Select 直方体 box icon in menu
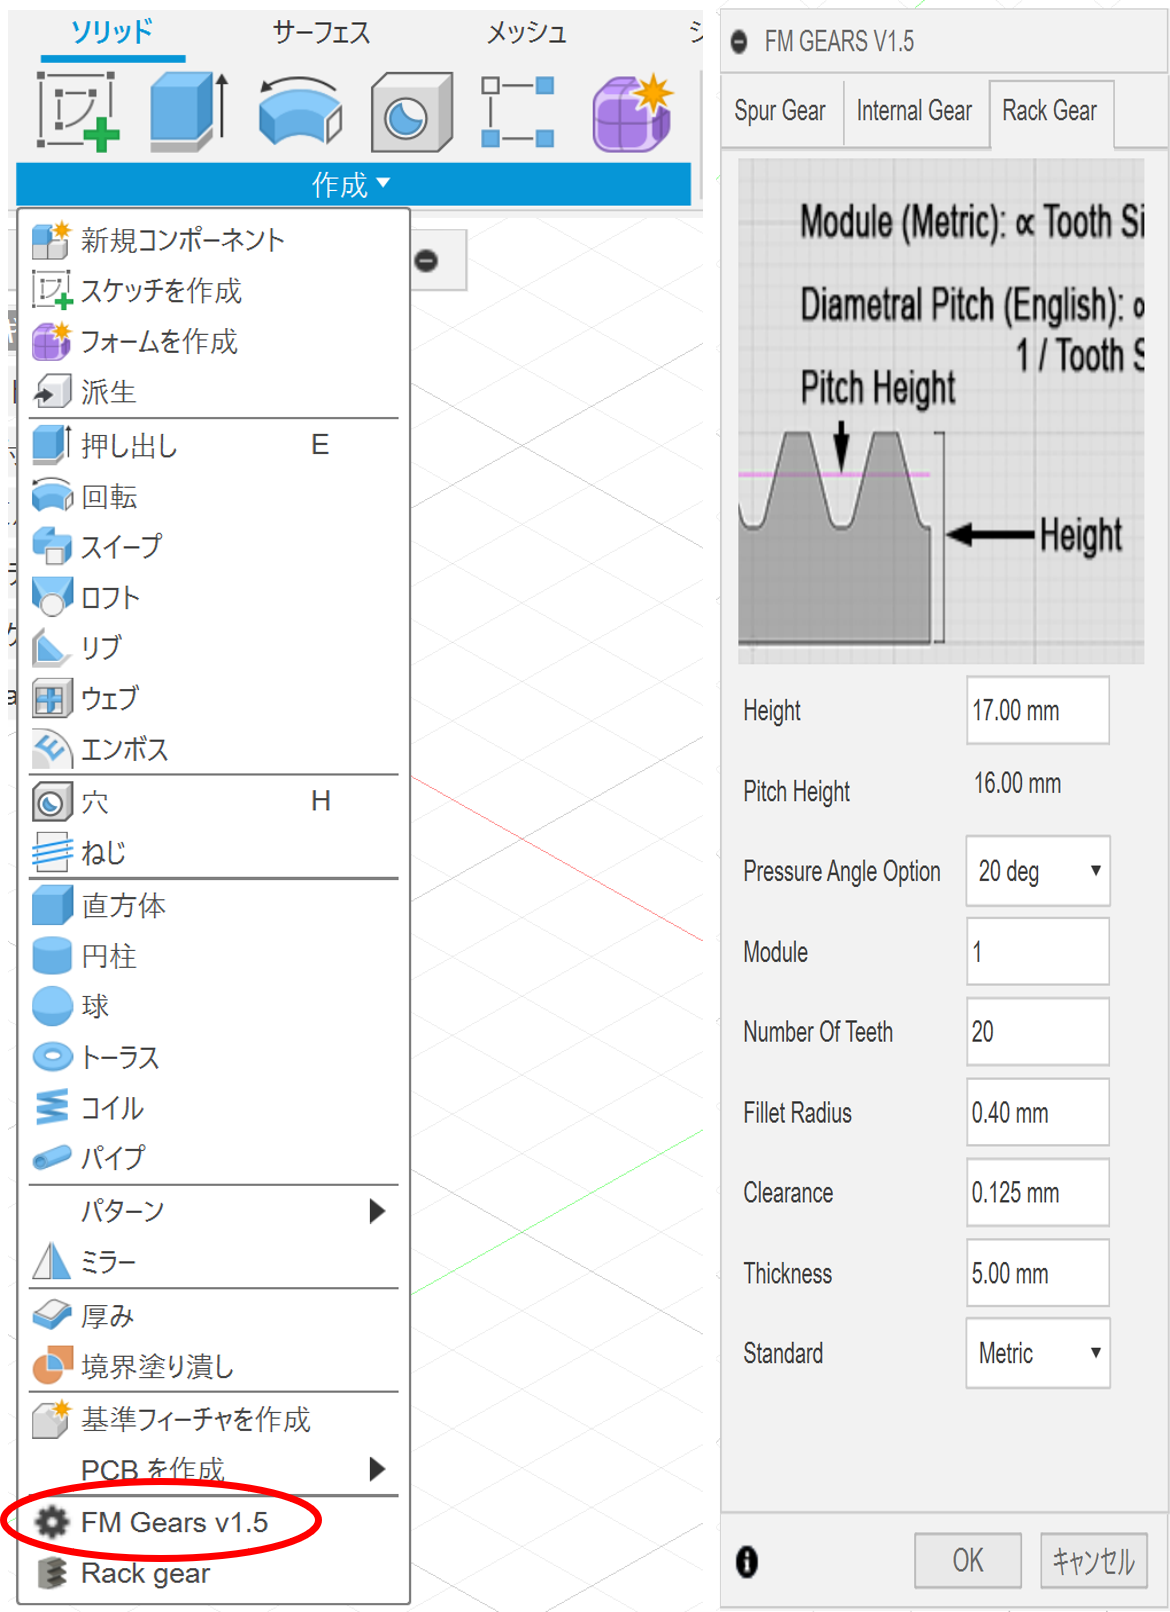Image resolution: width=1170 pixels, height=1612 pixels. [x=52, y=906]
